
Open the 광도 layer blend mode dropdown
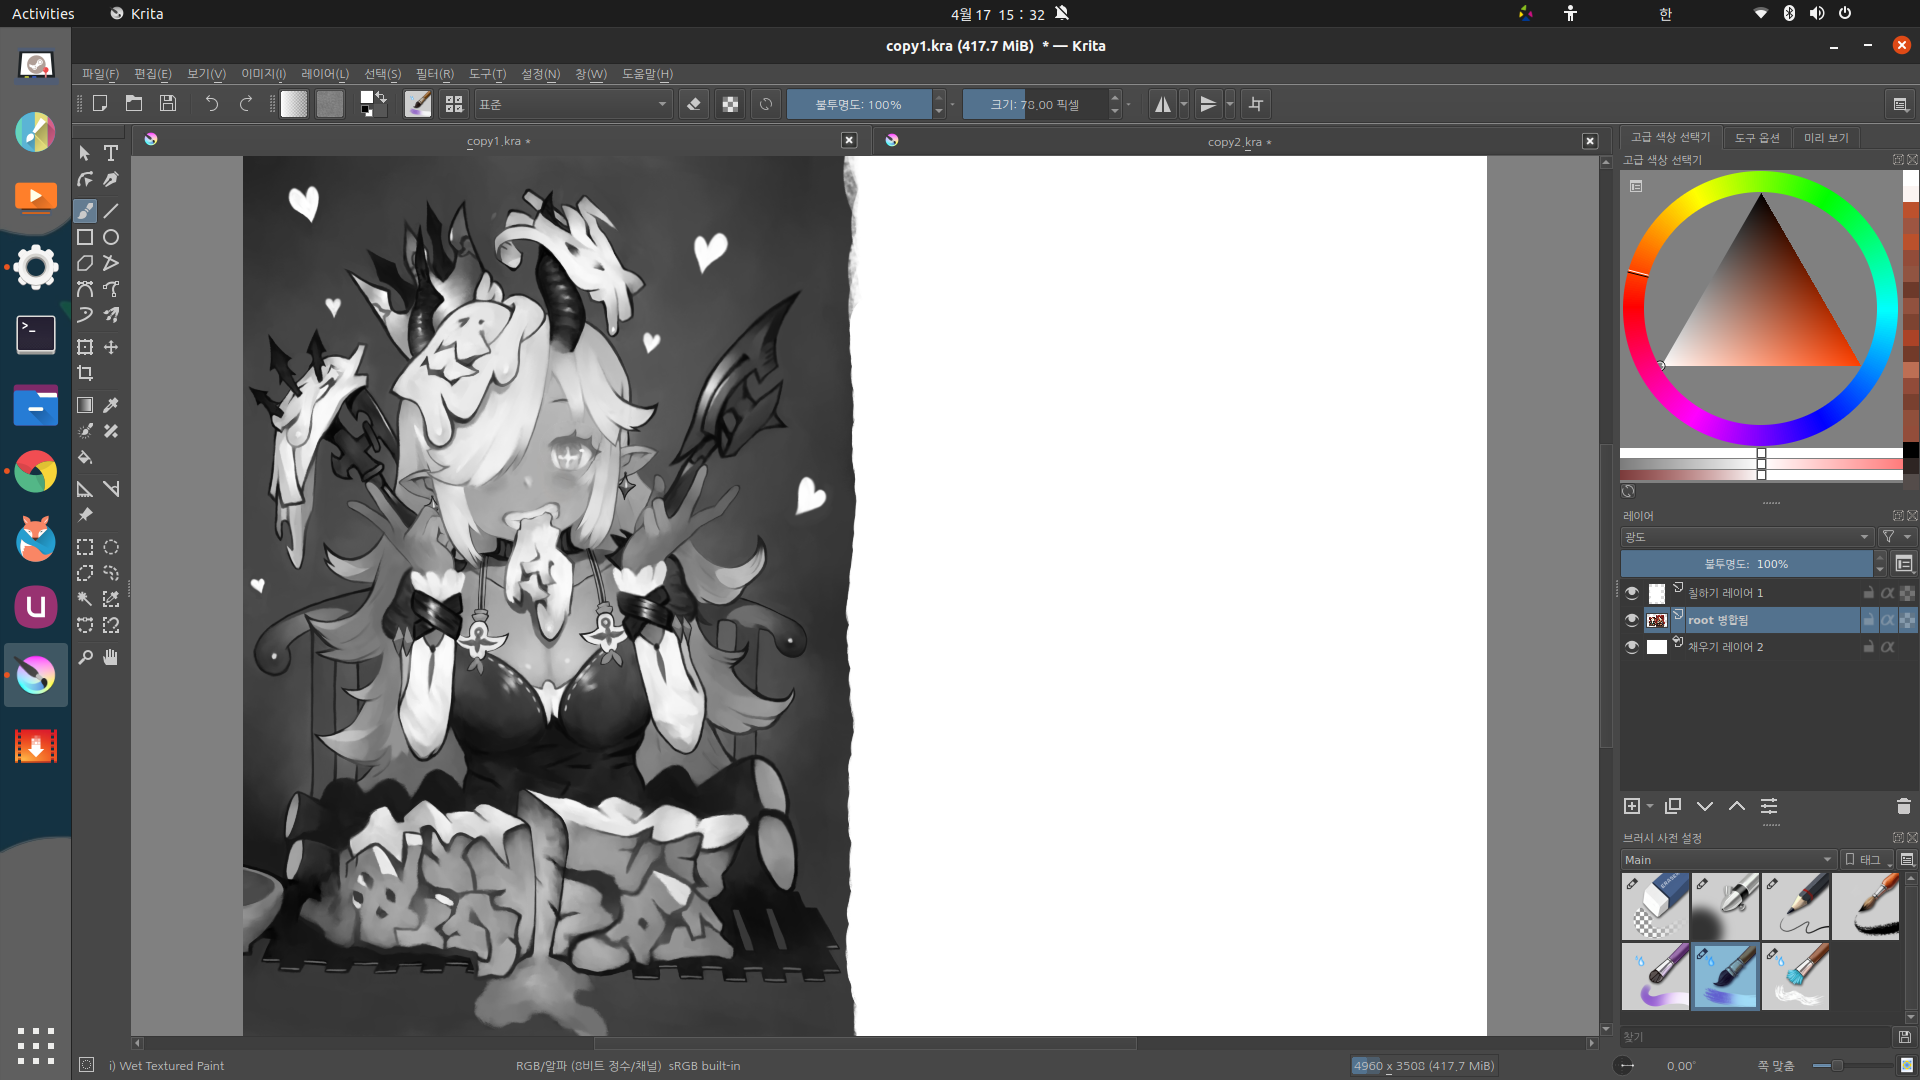(x=1746, y=537)
